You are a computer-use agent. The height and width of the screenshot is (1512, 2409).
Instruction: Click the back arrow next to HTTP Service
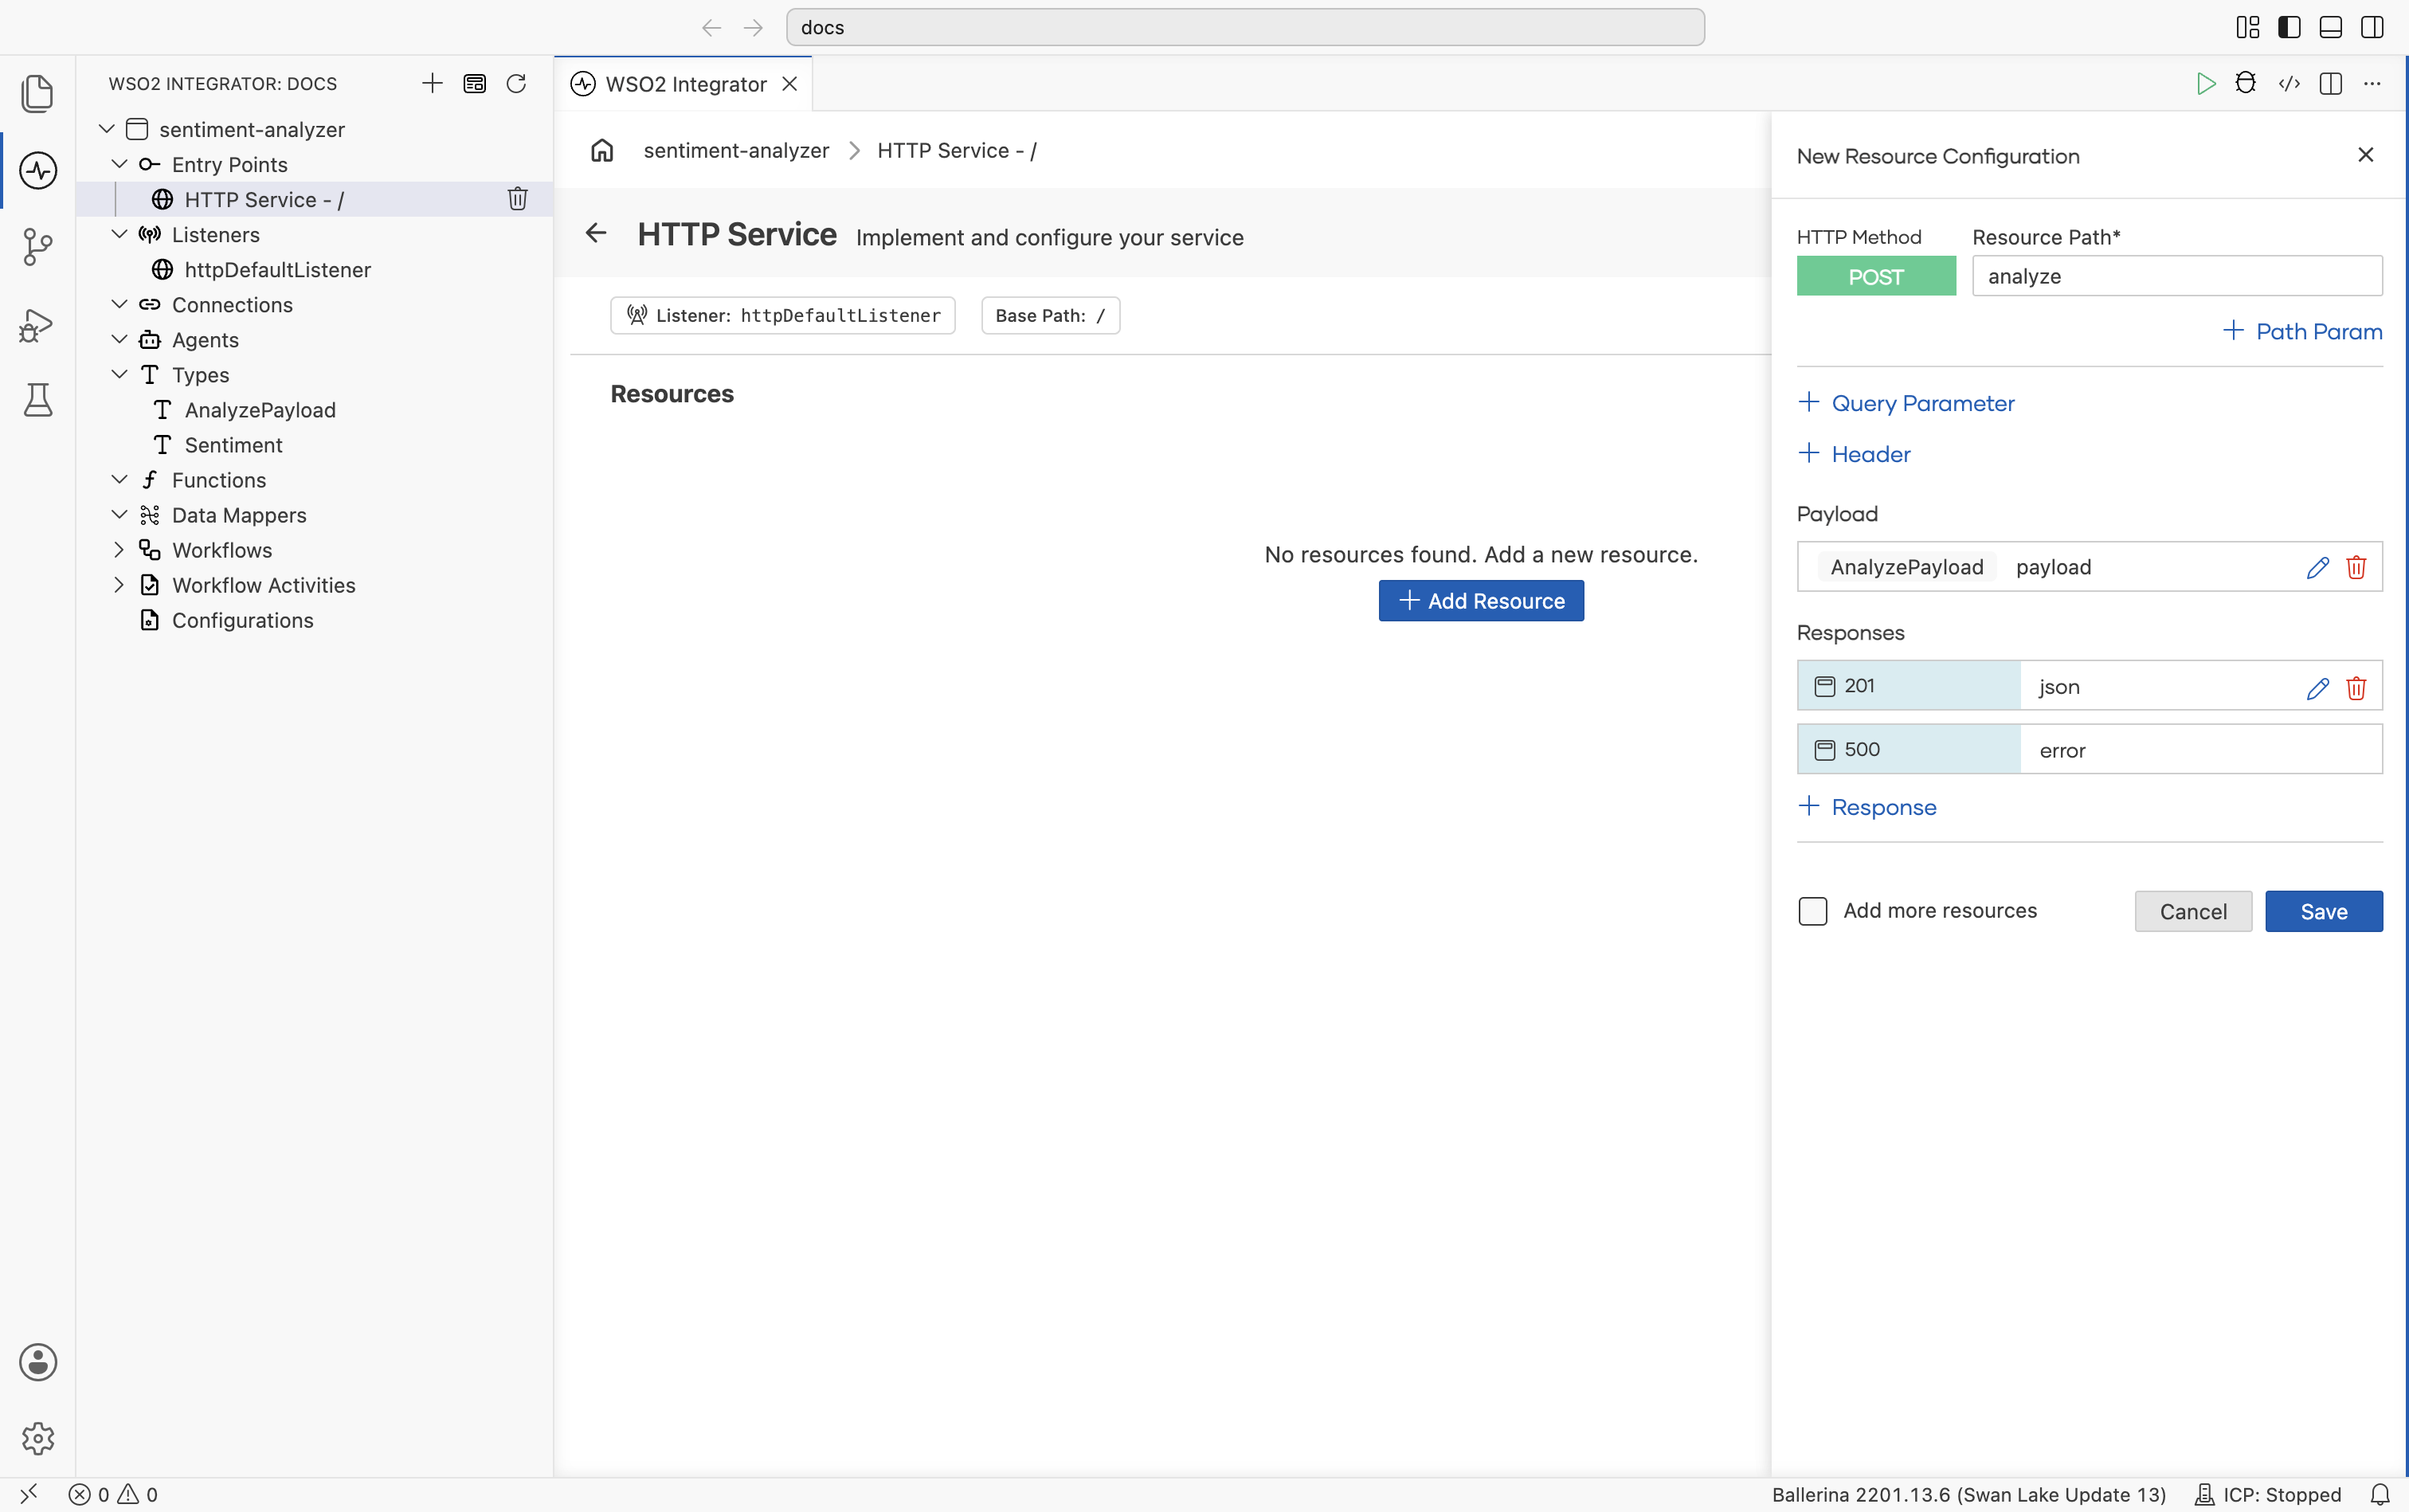596,233
